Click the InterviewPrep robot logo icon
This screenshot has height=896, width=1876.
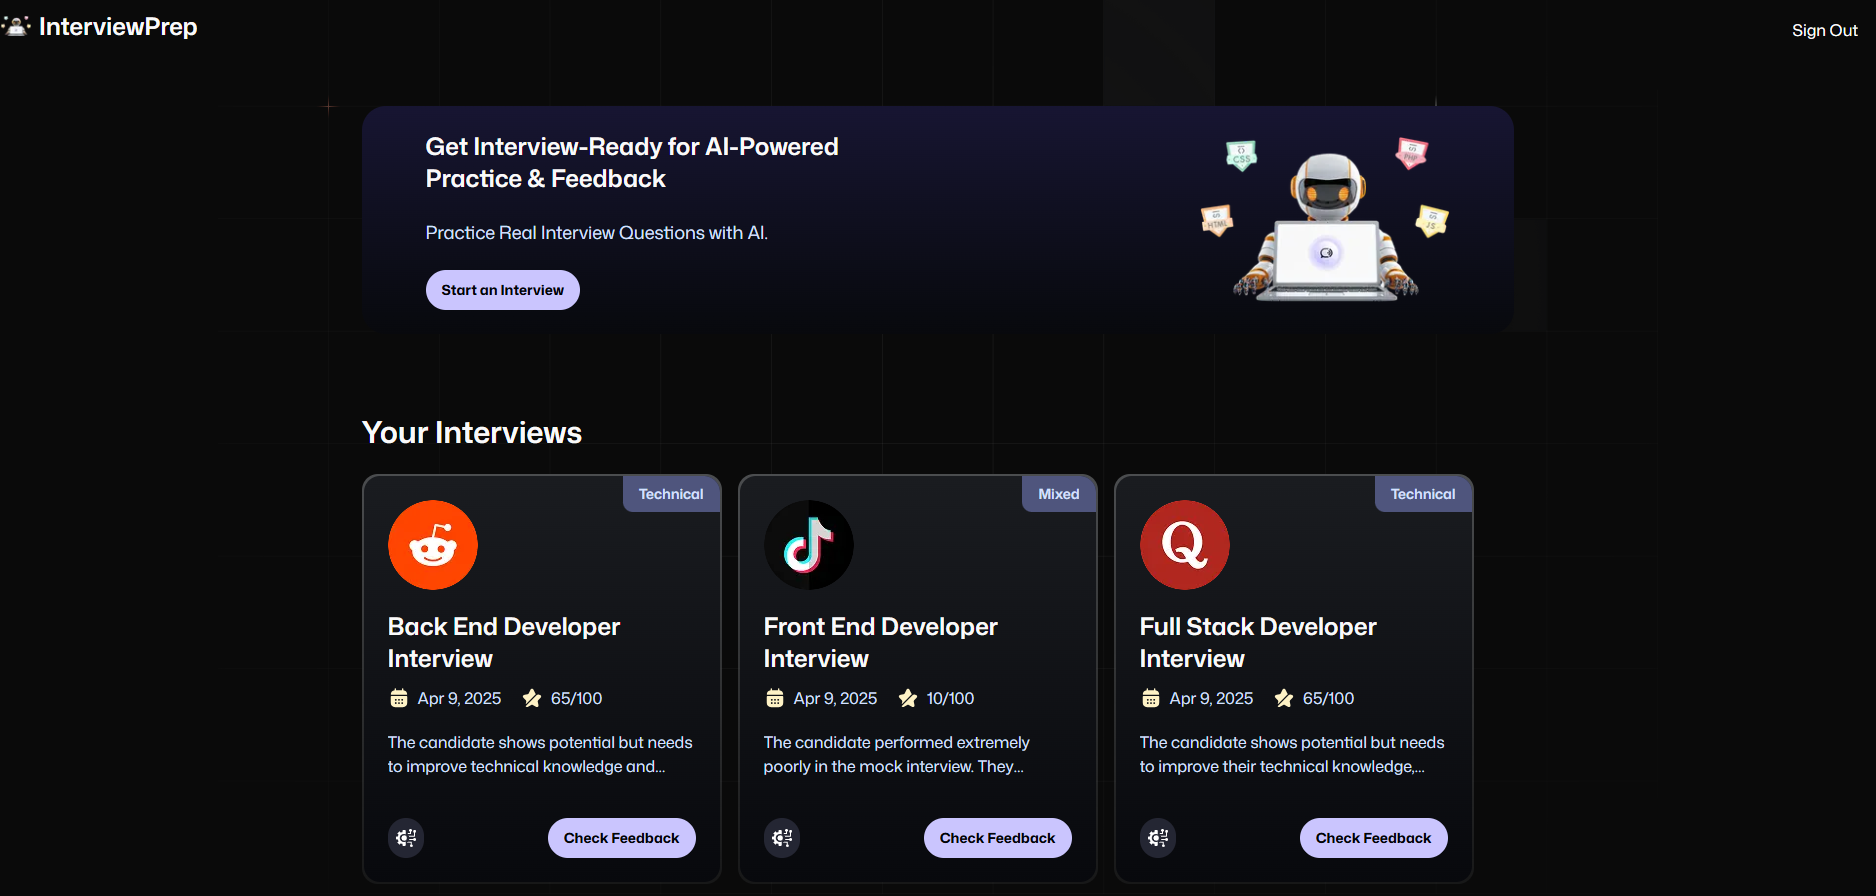16,26
